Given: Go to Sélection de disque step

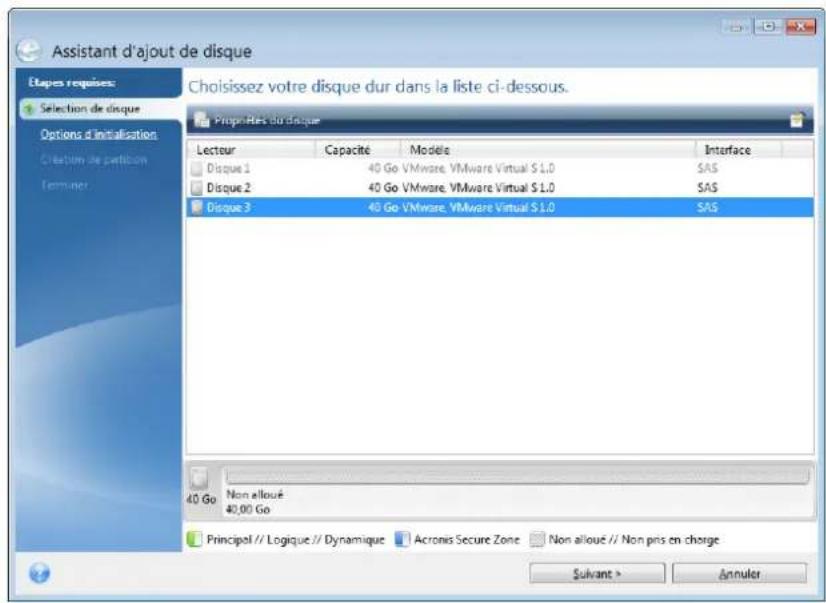Looking at the screenshot, I should click(90, 109).
